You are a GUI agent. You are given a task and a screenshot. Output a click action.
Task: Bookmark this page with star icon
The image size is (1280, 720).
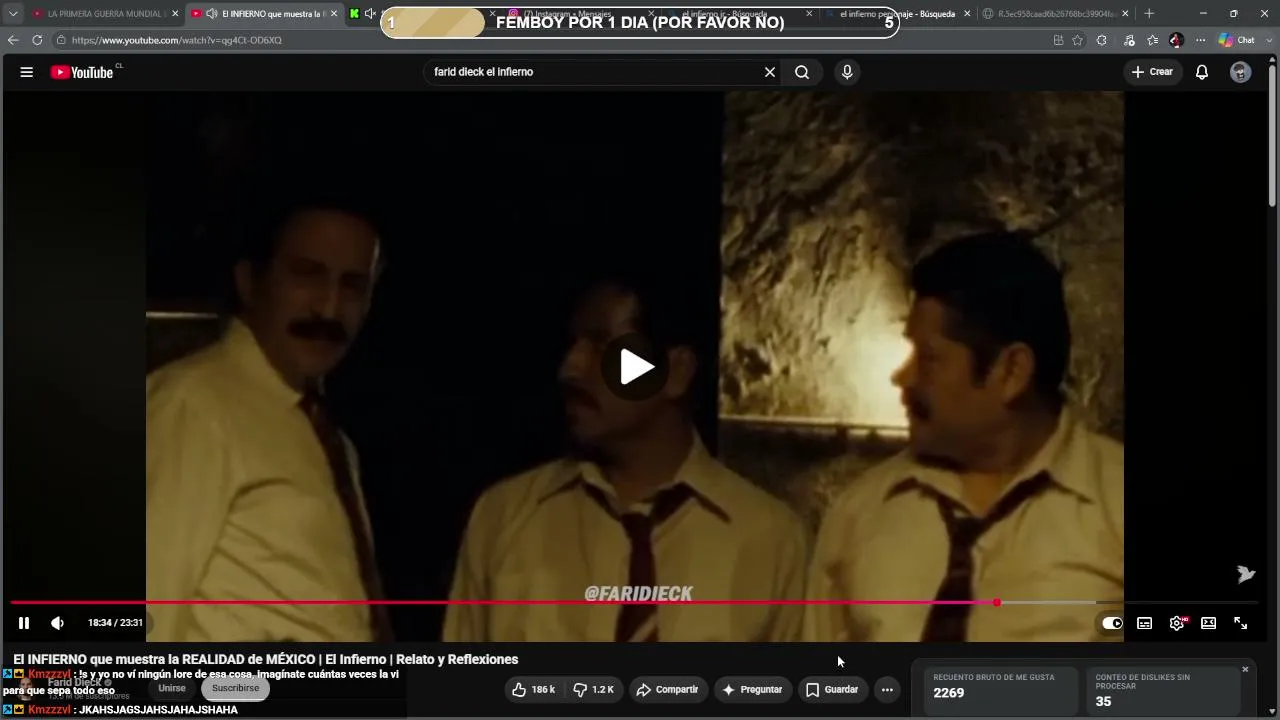1077,40
